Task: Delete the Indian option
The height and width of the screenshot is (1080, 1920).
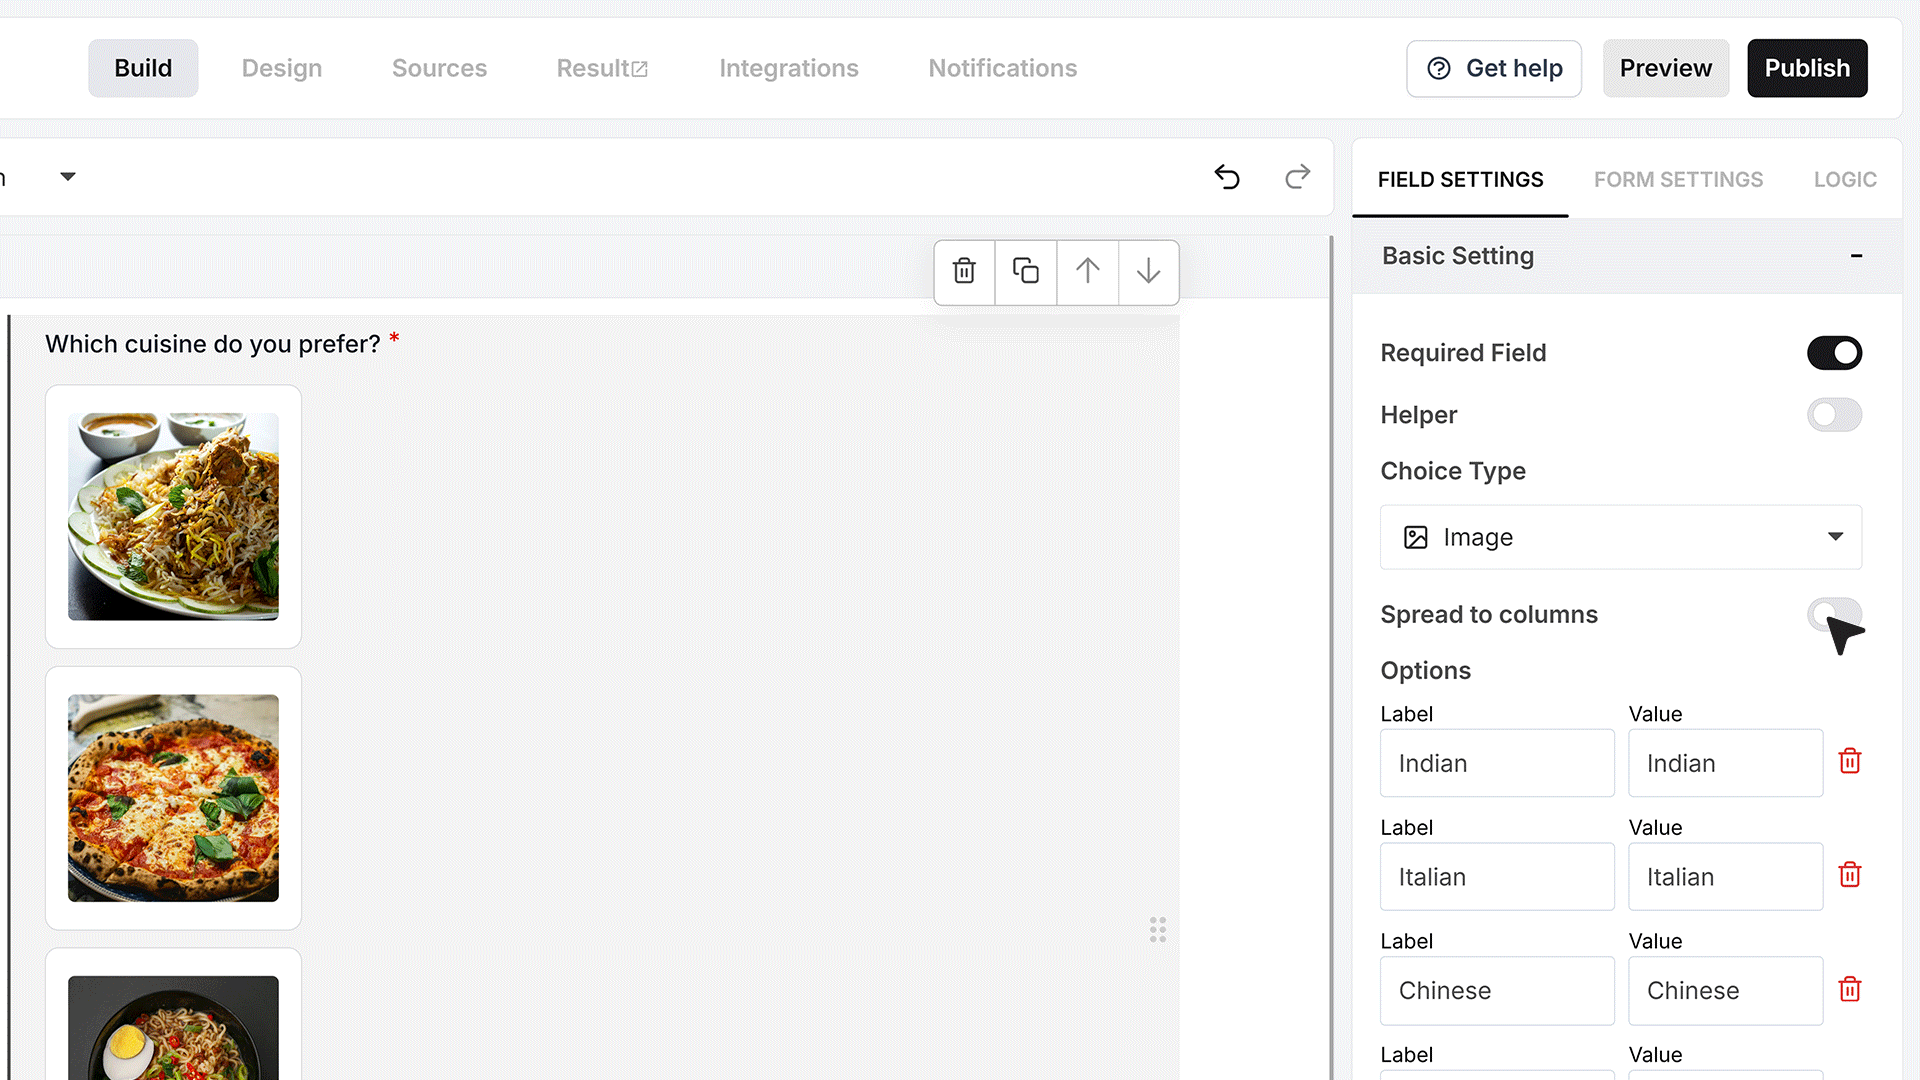Action: pos(1850,762)
